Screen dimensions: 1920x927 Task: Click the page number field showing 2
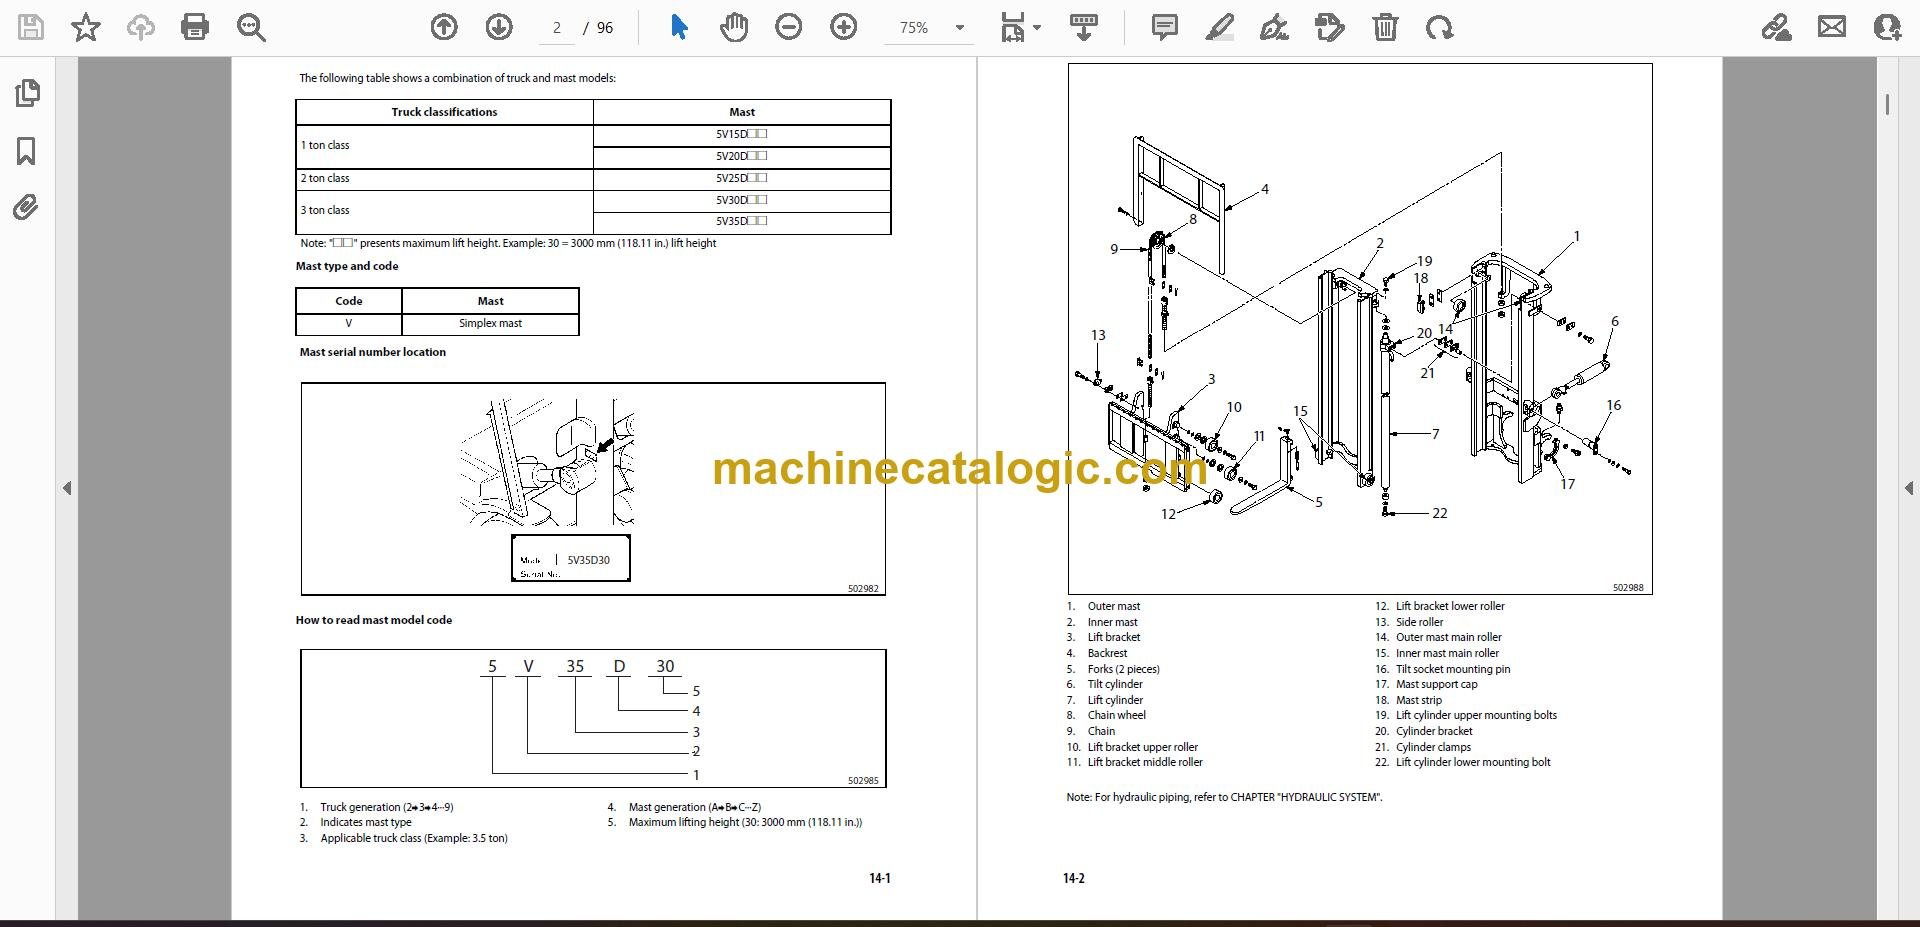pos(557,28)
